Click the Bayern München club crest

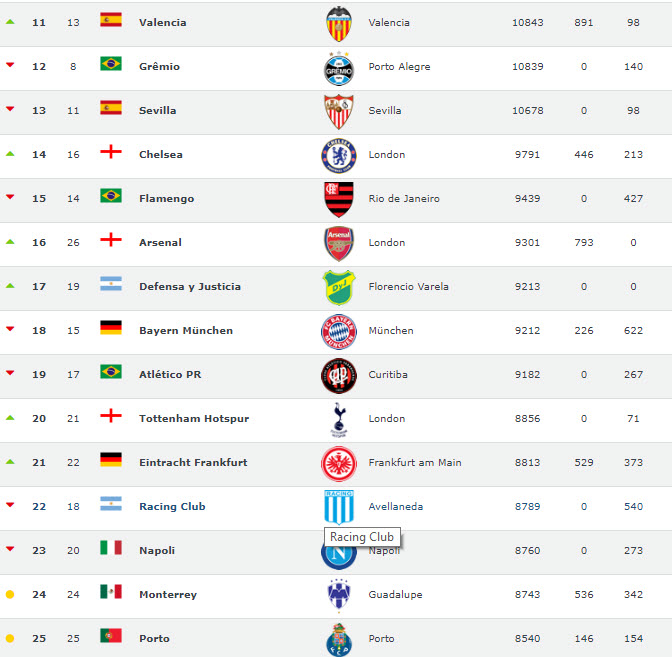click(339, 331)
